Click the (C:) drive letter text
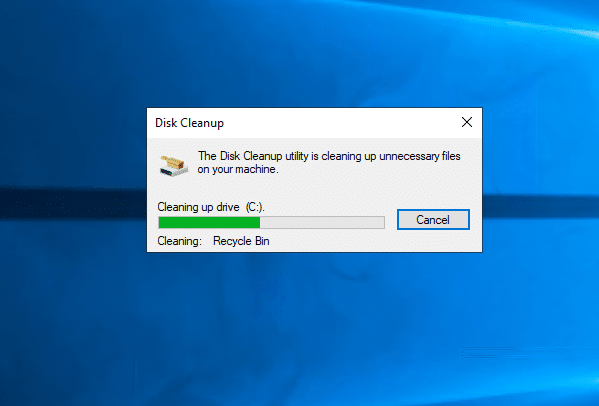This screenshot has height=406, width=599. (255, 207)
